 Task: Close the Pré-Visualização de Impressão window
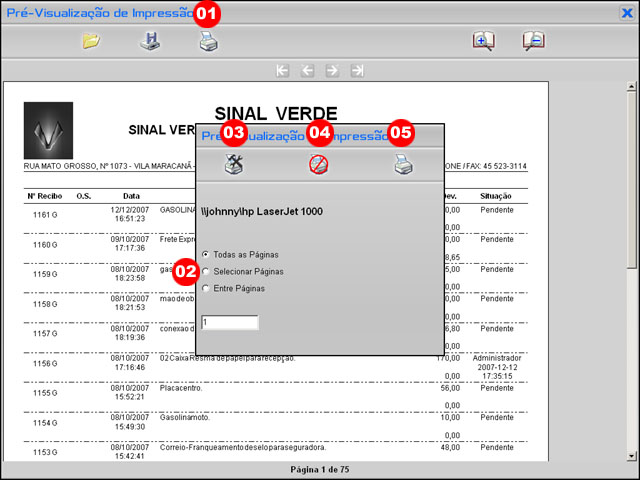click(x=627, y=13)
